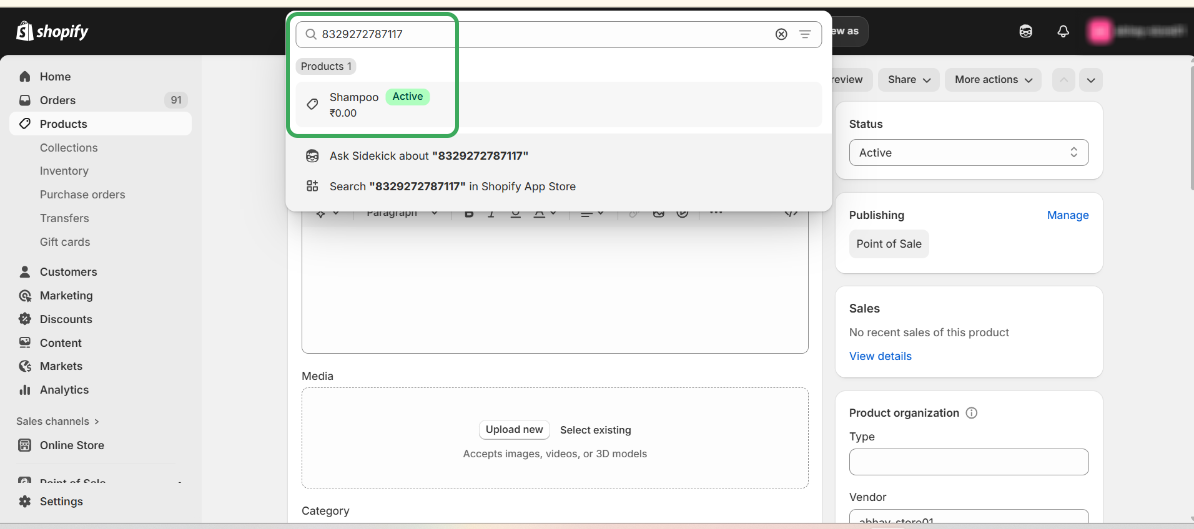The width and height of the screenshot is (1194, 529).
Task: Click Upload new media button
Action: [514, 430]
